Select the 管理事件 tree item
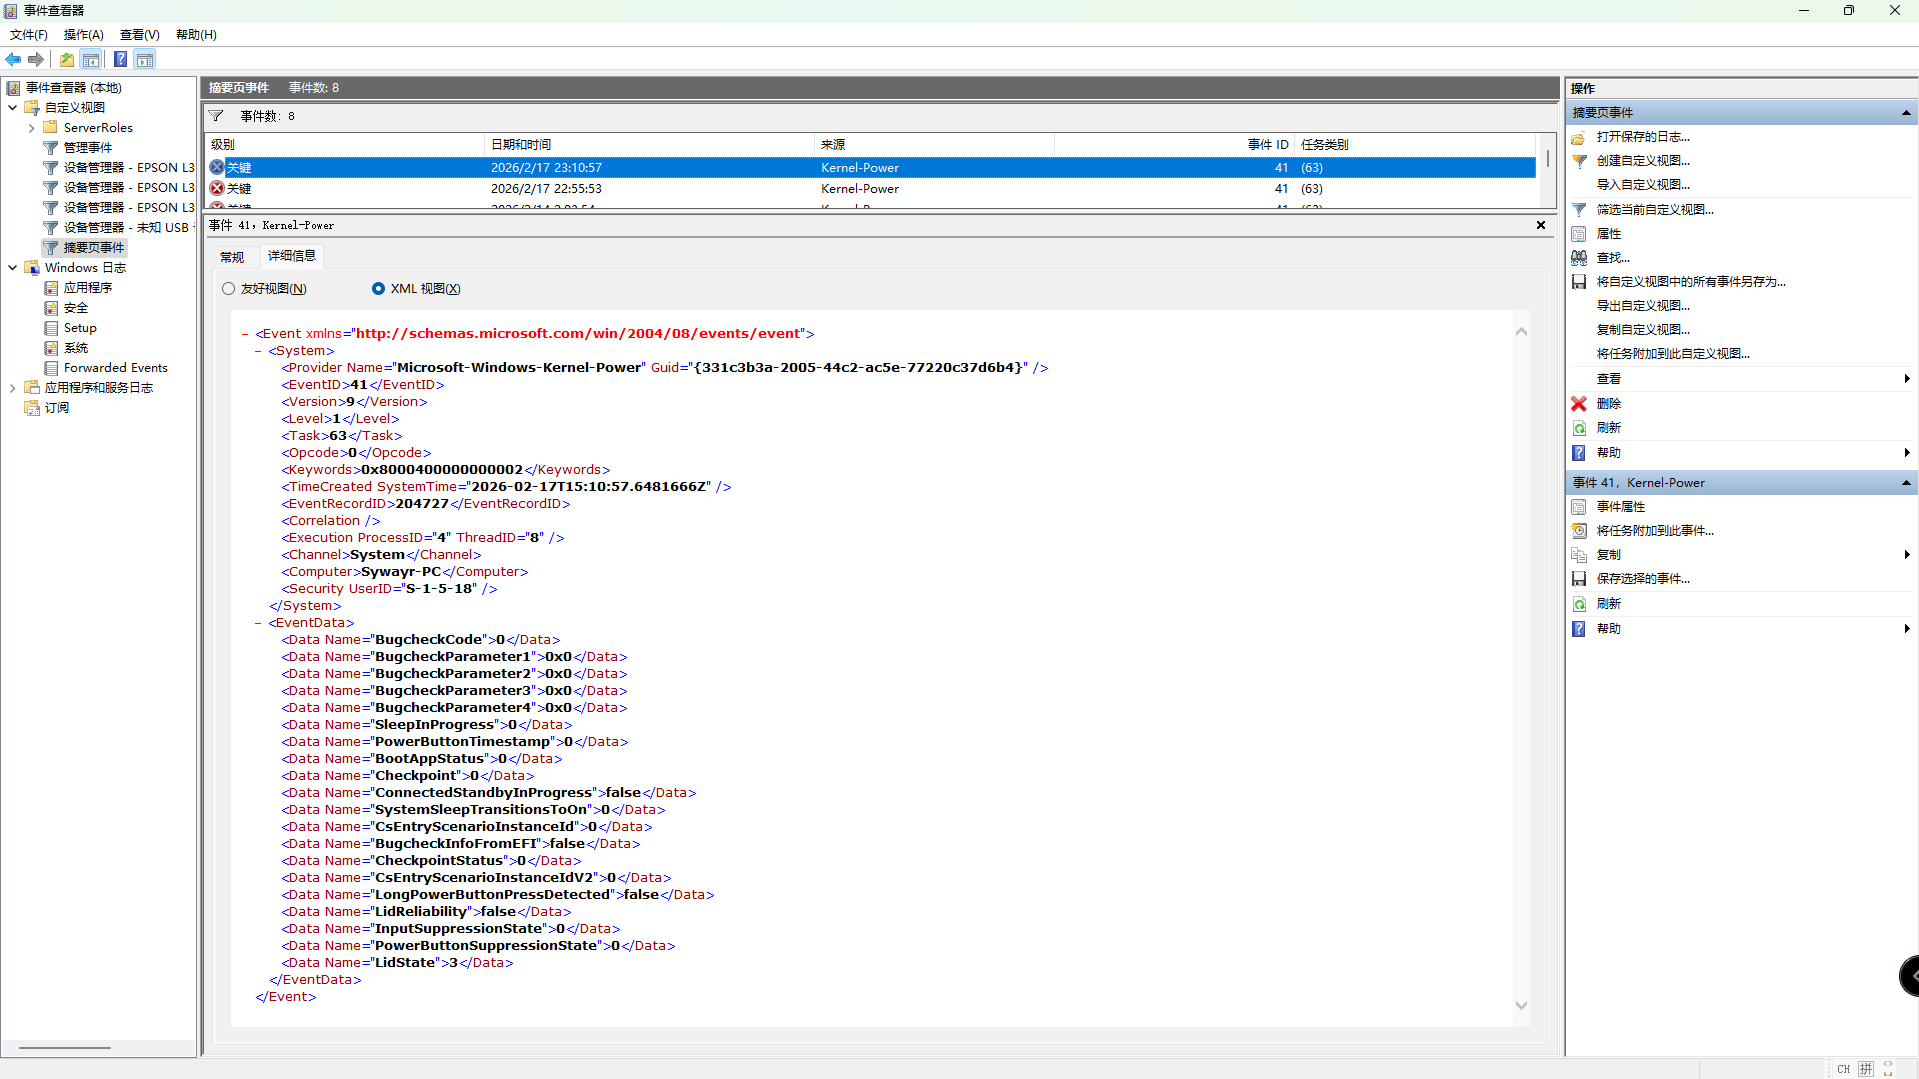This screenshot has width=1919, height=1079. pyautogui.click(x=88, y=148)
